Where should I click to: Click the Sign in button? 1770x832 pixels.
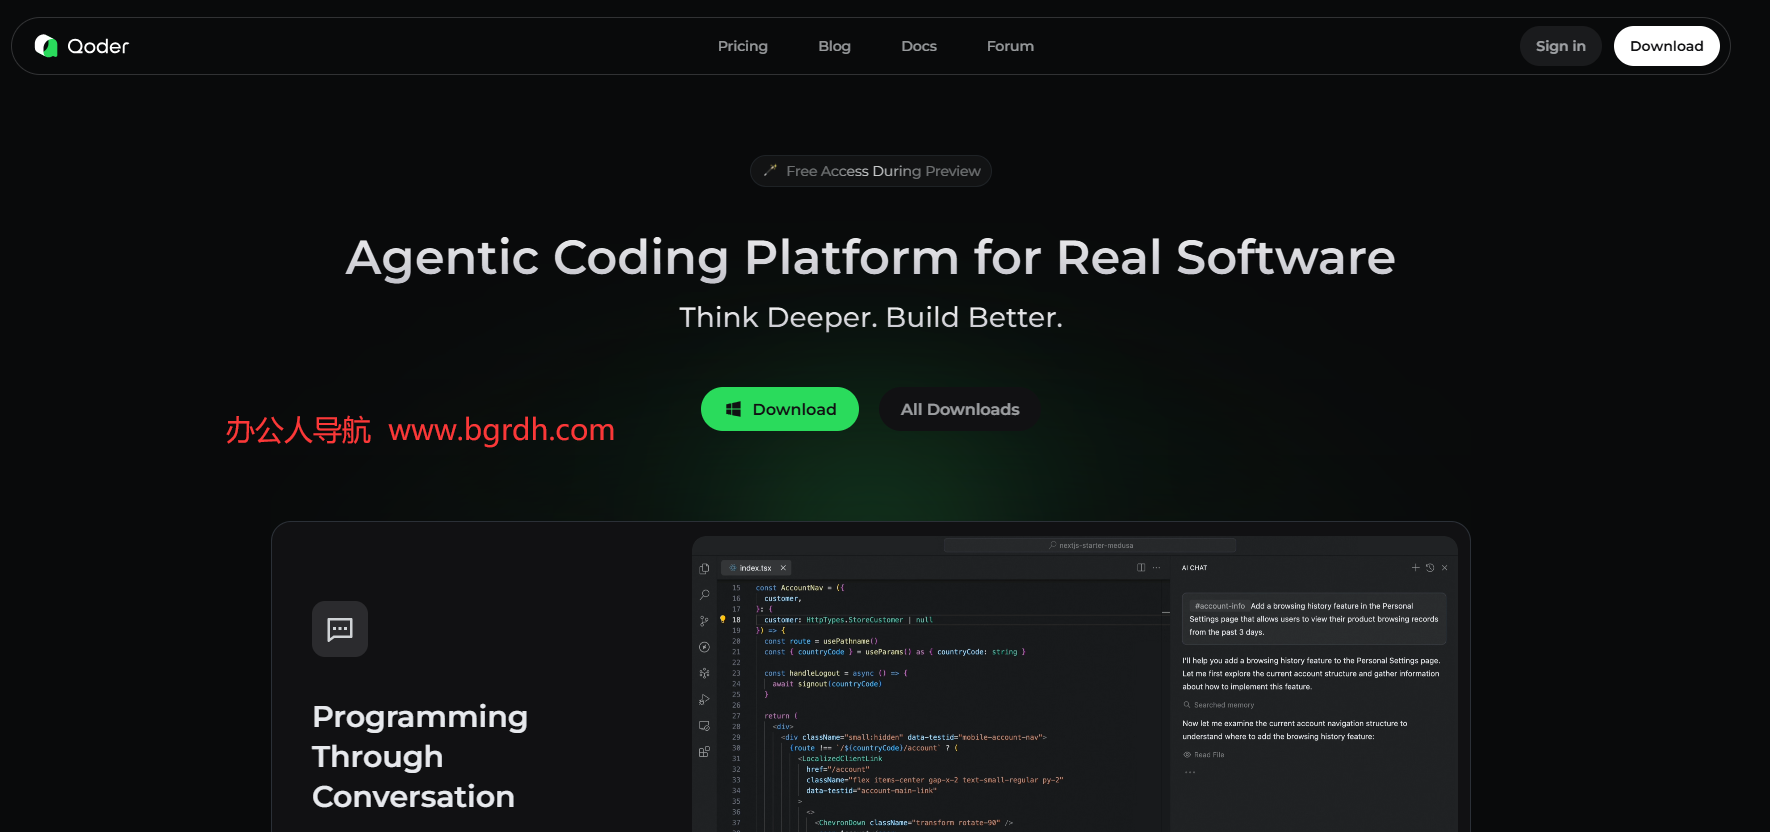[x=1560, y=46]
